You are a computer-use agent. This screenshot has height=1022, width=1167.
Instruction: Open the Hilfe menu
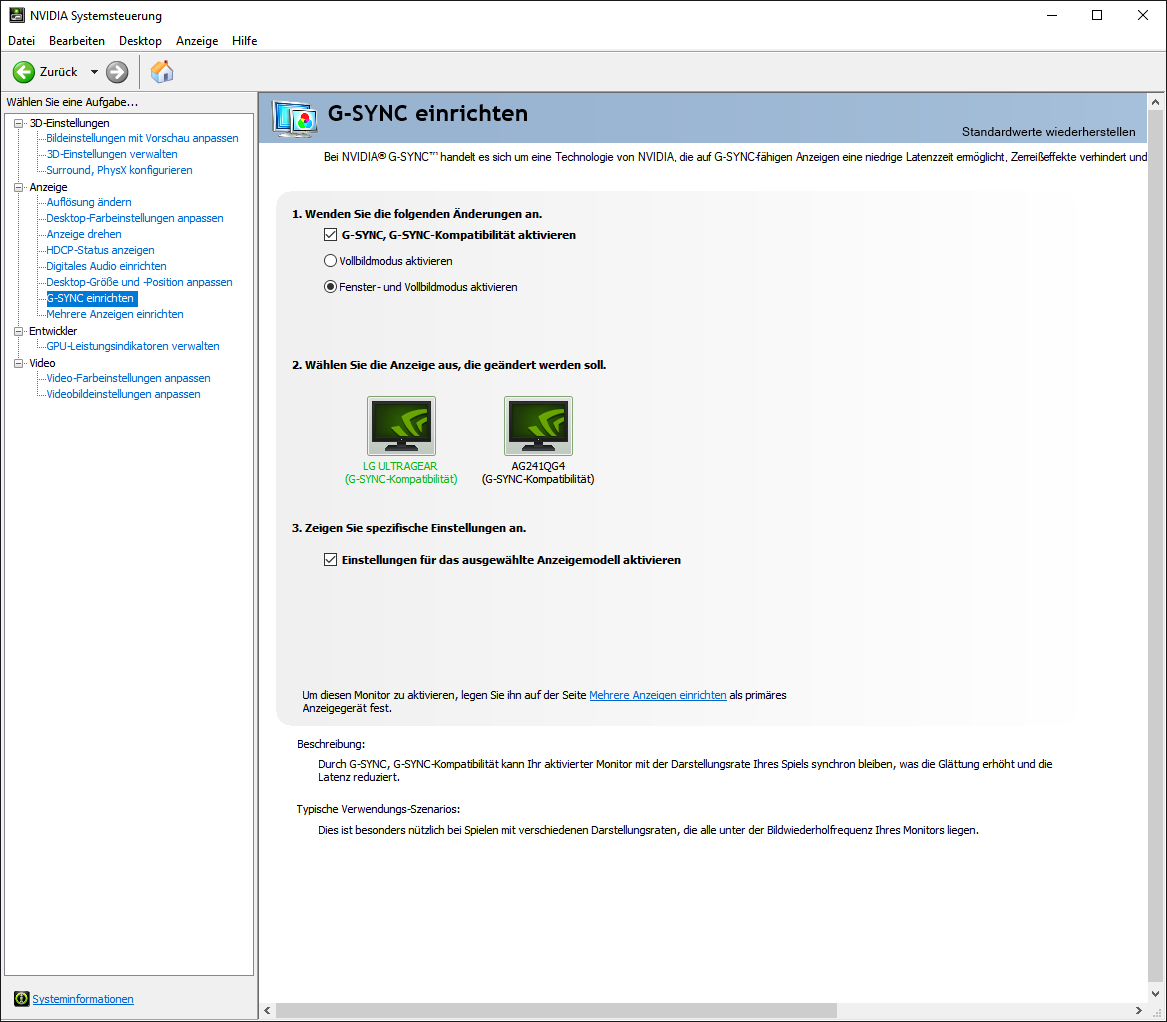(x=244, y=41)
